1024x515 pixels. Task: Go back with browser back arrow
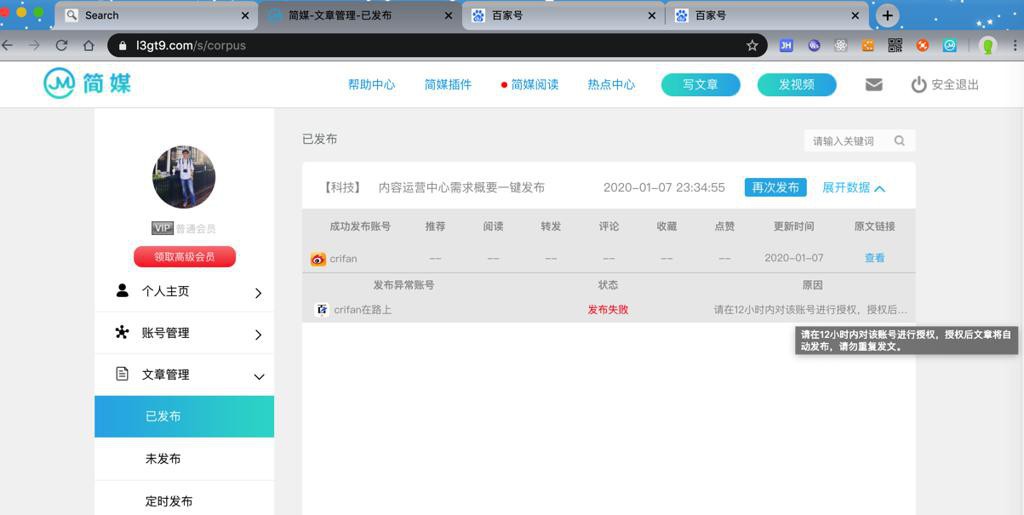[x=7, y=45]
